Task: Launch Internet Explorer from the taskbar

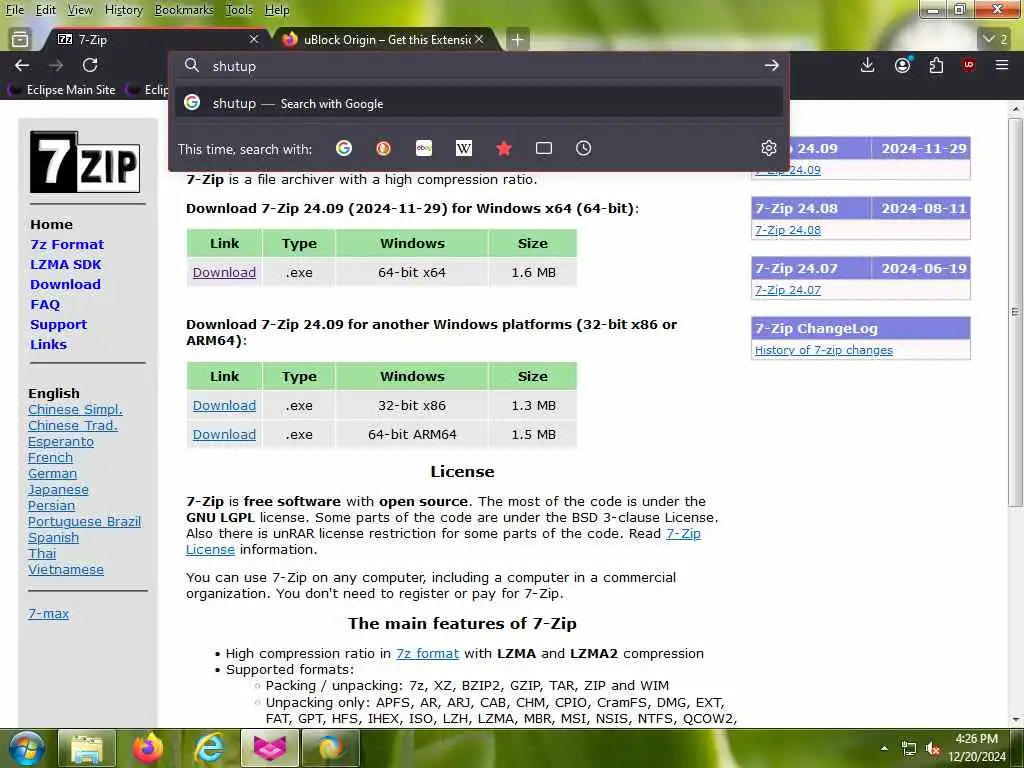Action: pyautogui.click(x=209, y=748)
